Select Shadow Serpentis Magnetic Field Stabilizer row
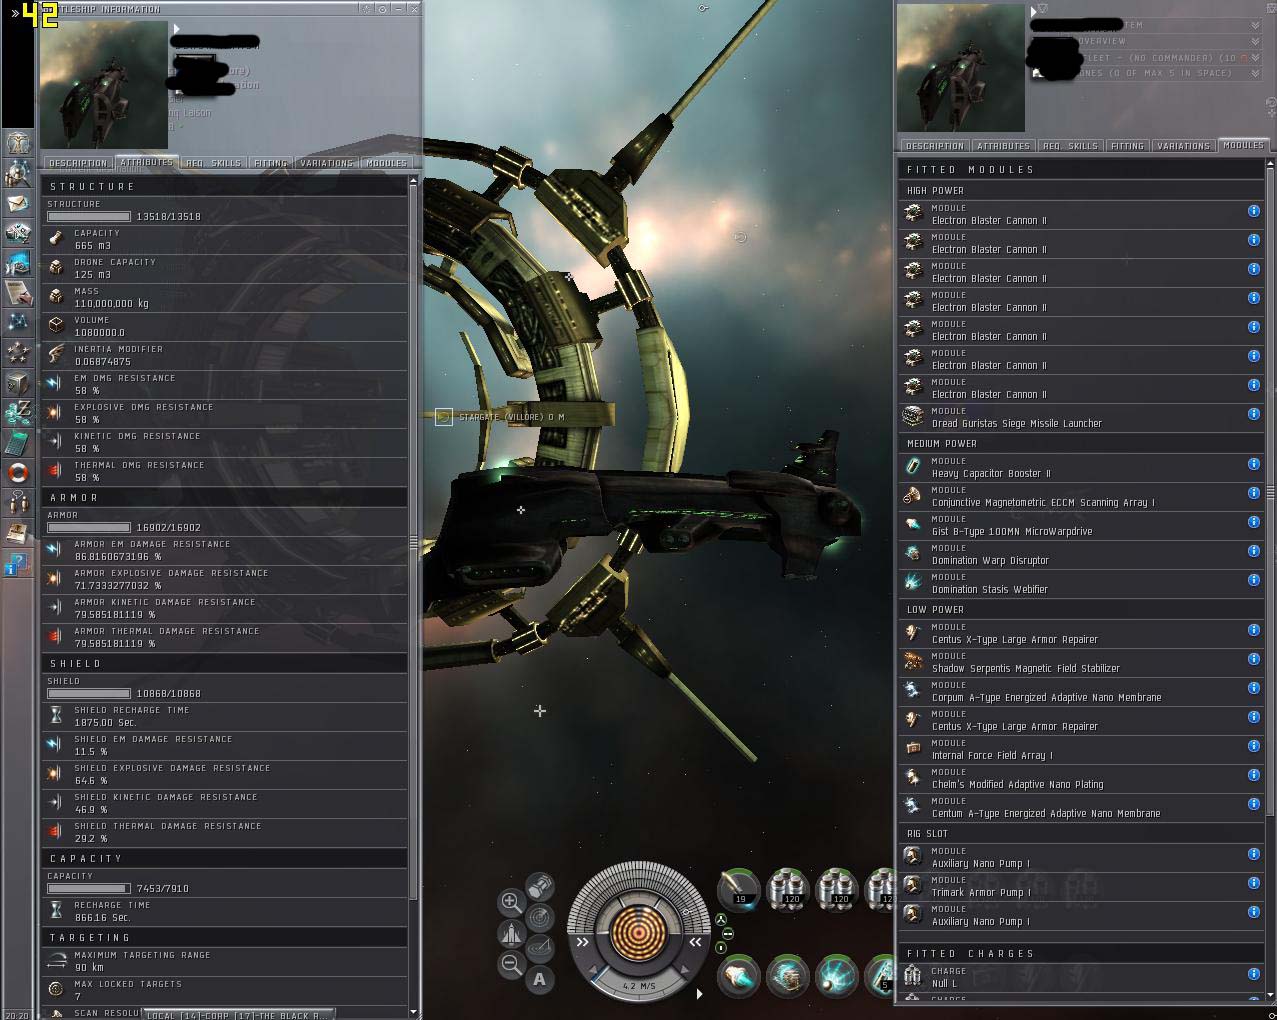 click(1081, 663)
